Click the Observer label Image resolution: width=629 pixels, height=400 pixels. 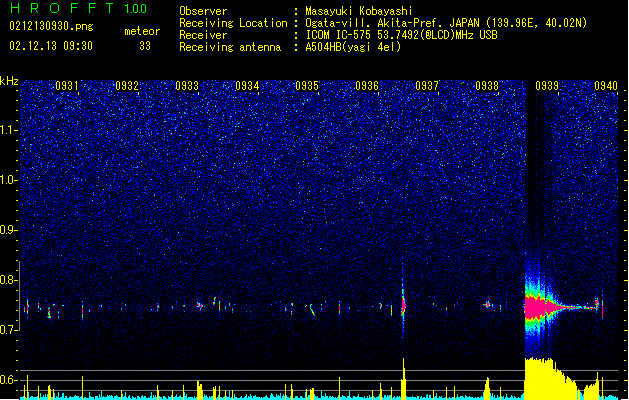203,11
